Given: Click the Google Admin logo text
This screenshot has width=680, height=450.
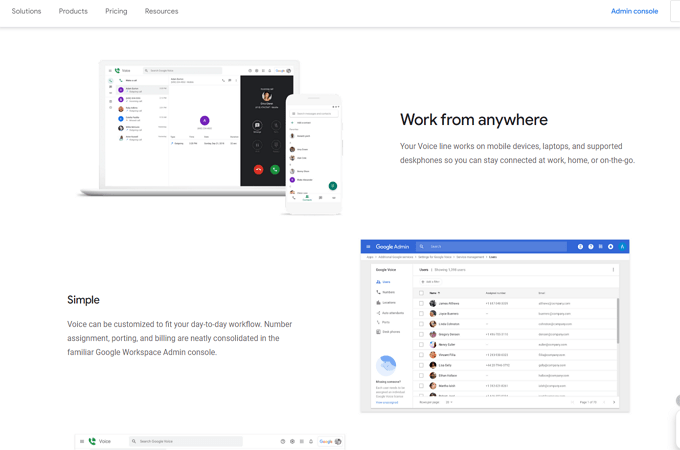Looking at the screenshot, I should (x=392, y=247).
